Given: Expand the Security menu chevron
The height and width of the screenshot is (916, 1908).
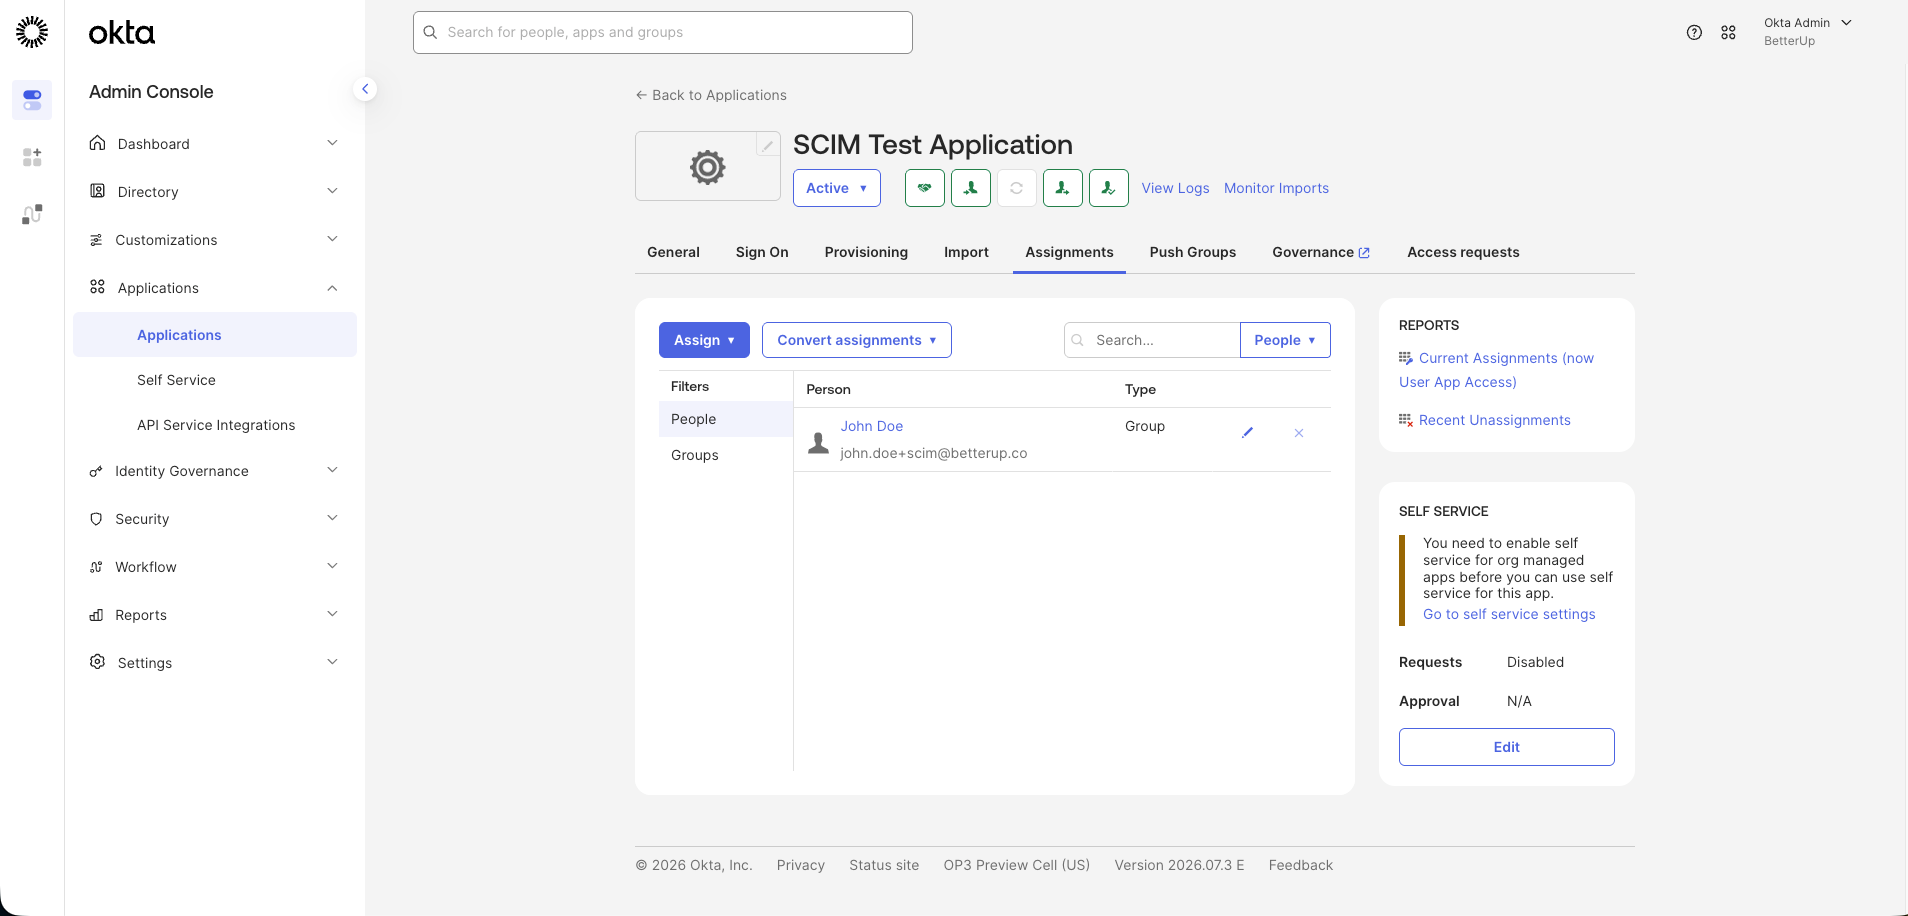Looking at the screenshot, I should (x=332, y=518).
